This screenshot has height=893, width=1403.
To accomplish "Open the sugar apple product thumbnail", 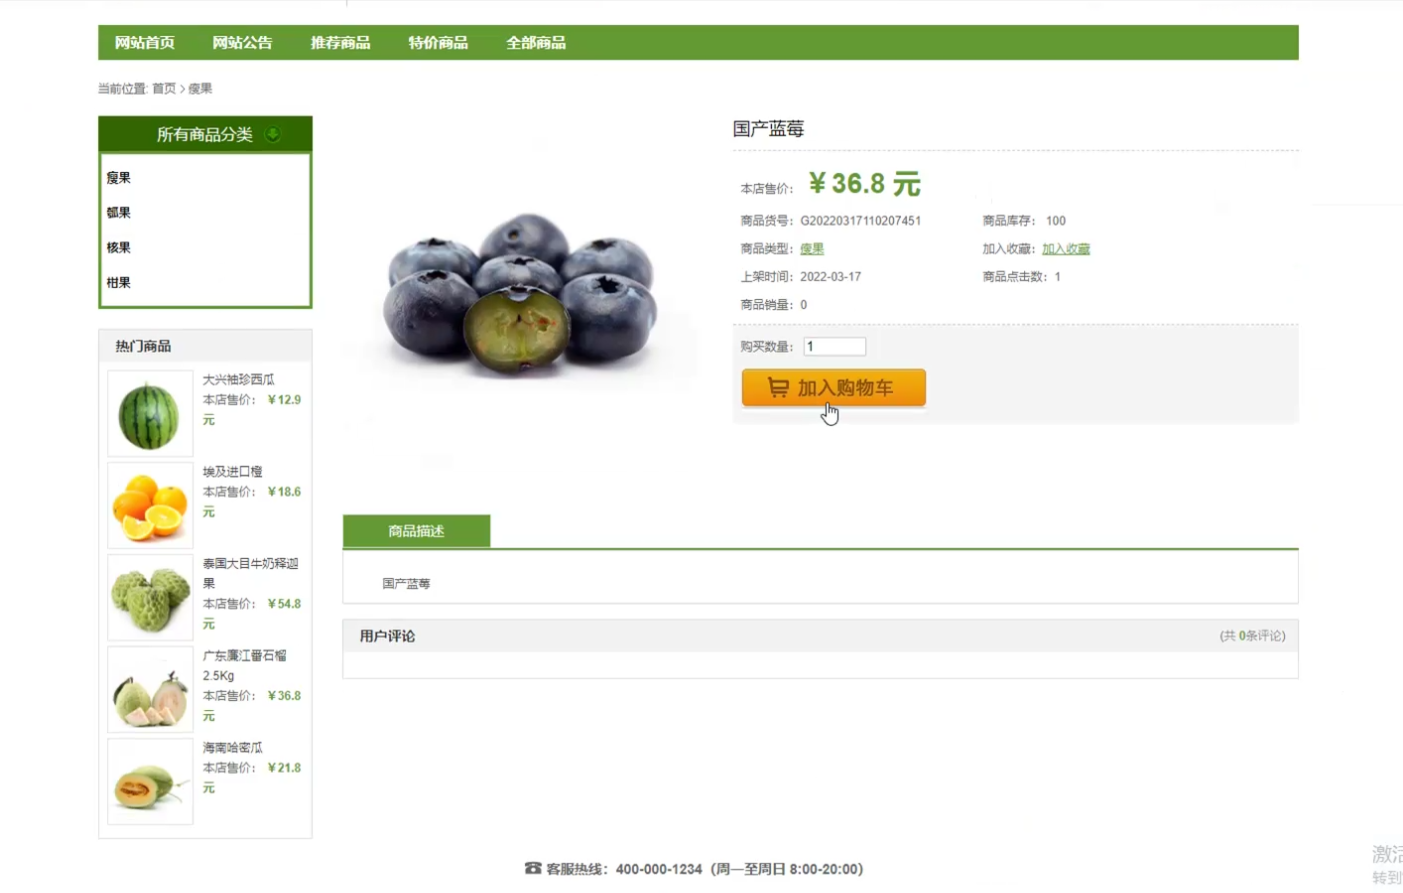I will [x=150, y=598].
